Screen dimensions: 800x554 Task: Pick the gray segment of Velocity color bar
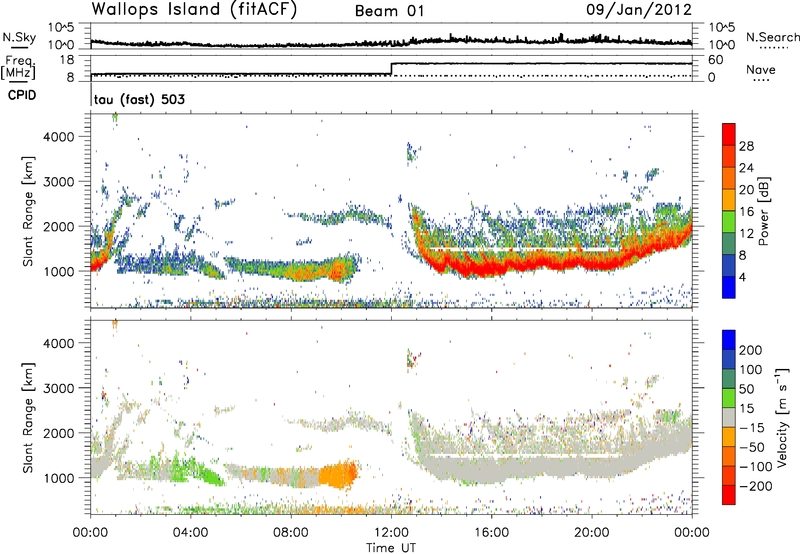(x=729, y=418)
